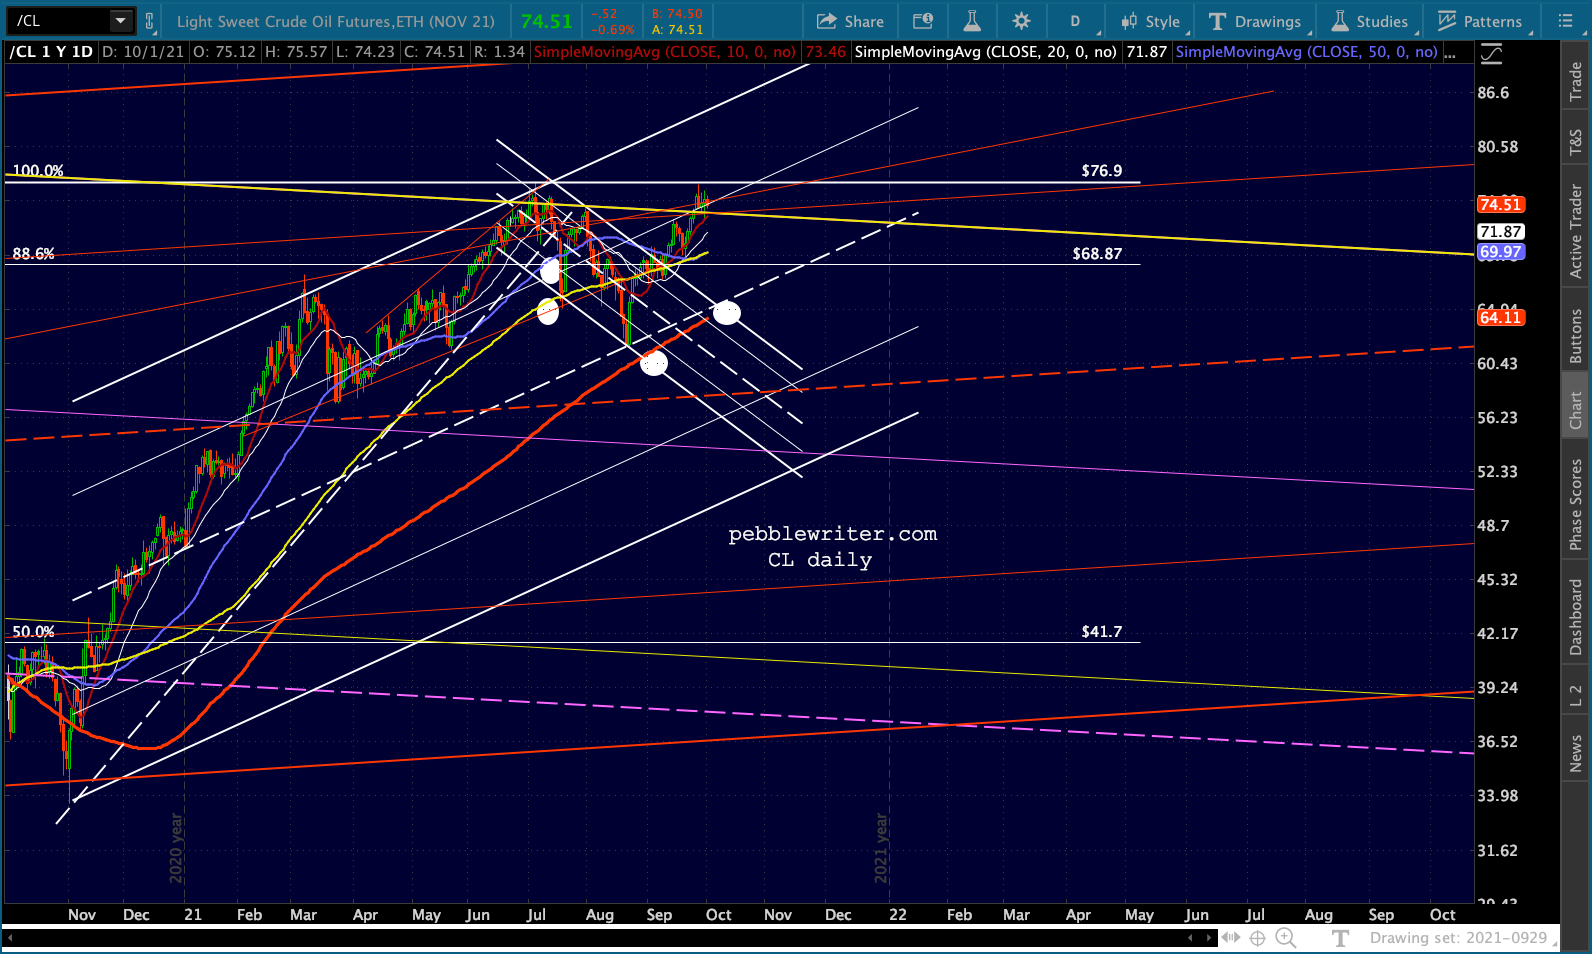Open the Drawings menu
Viewport: 1592px width, 954px height.
pyautogui.click(x=1256, y=21)
